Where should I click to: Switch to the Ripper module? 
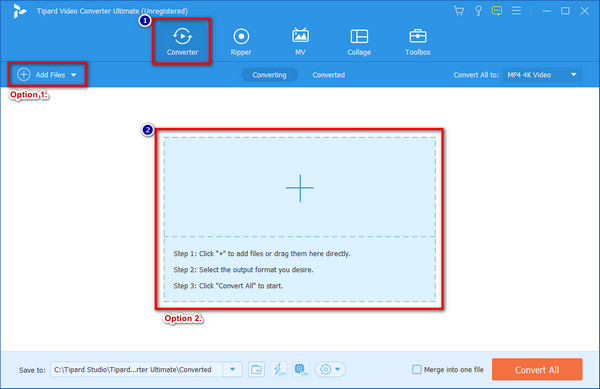coord(241,42)
